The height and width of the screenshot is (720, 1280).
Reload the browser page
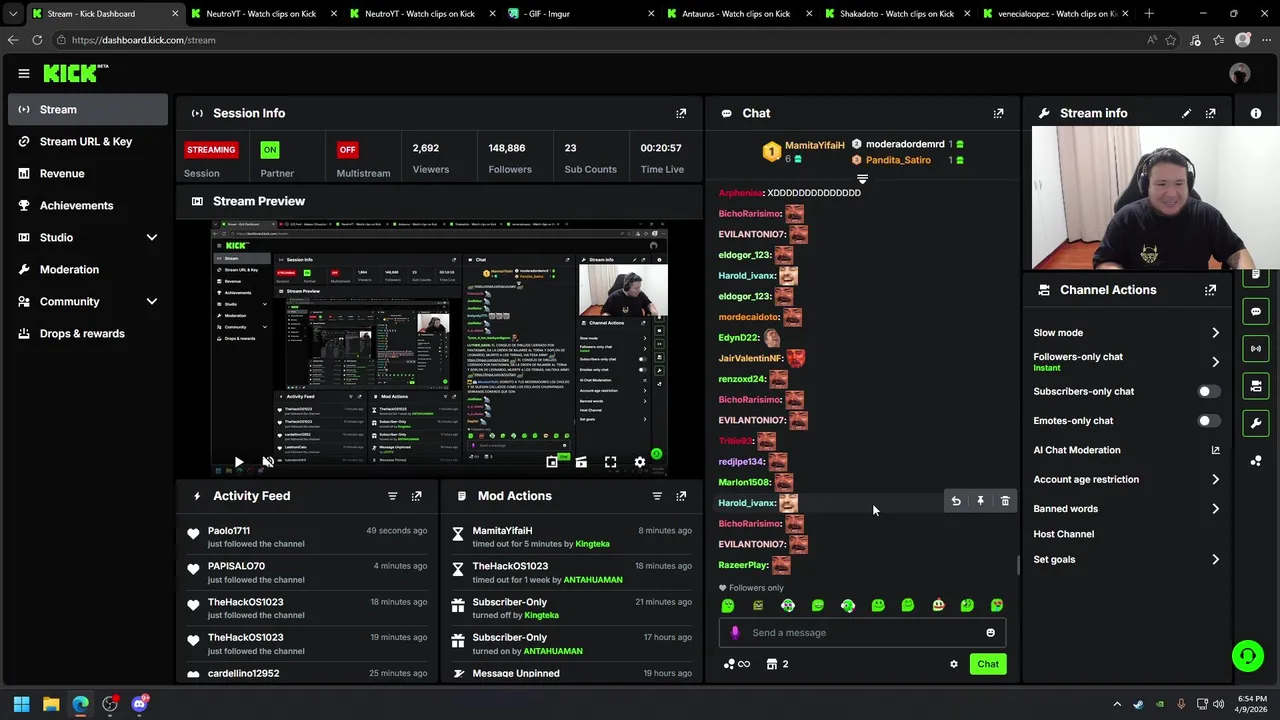pyautogui.click(x=37, y=40)
